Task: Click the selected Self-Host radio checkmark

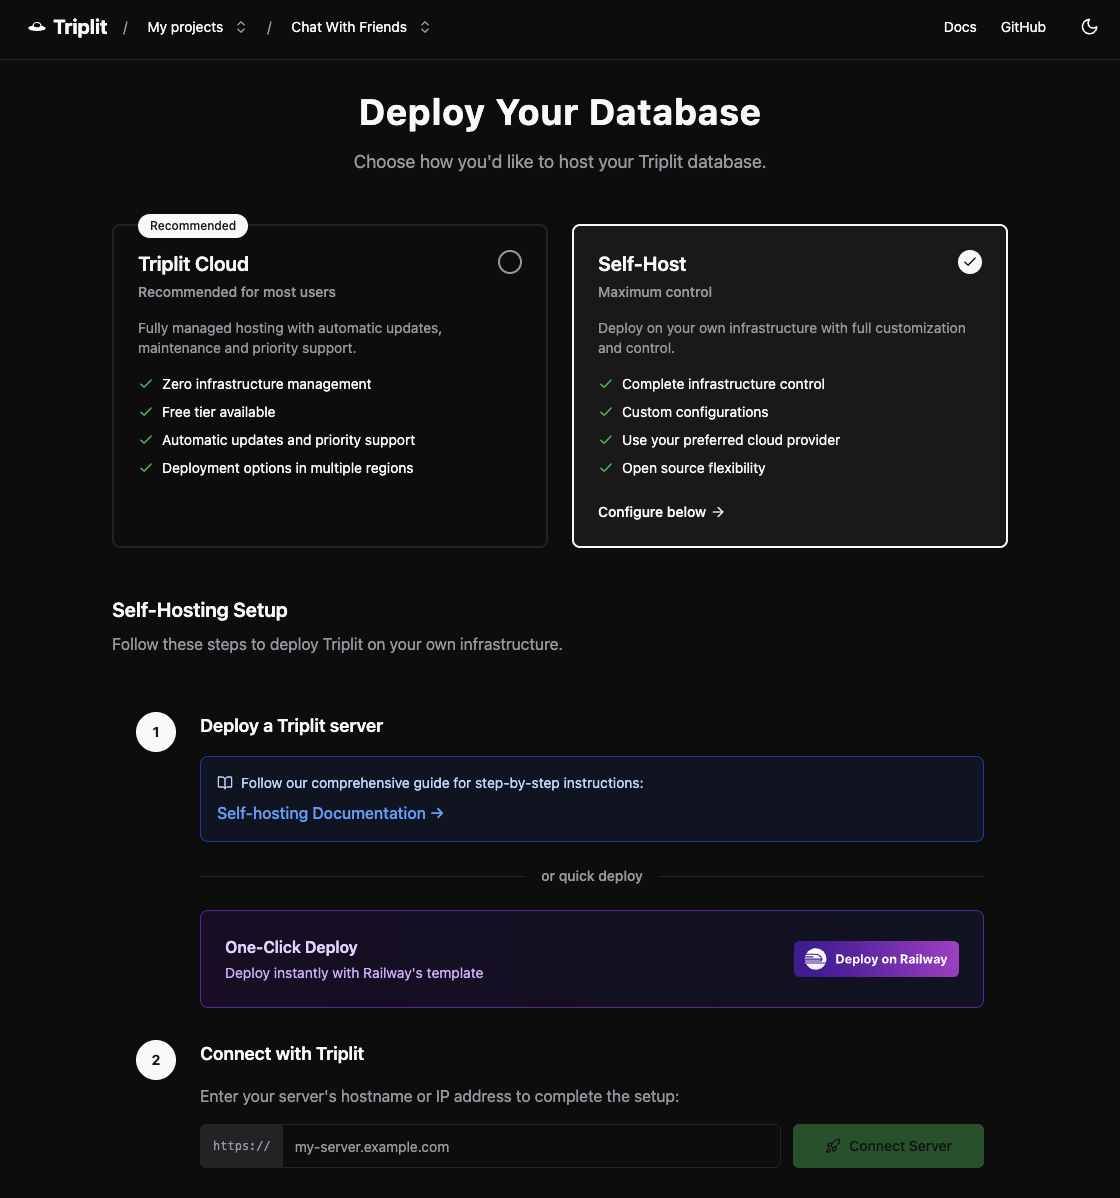Action: 969,262
